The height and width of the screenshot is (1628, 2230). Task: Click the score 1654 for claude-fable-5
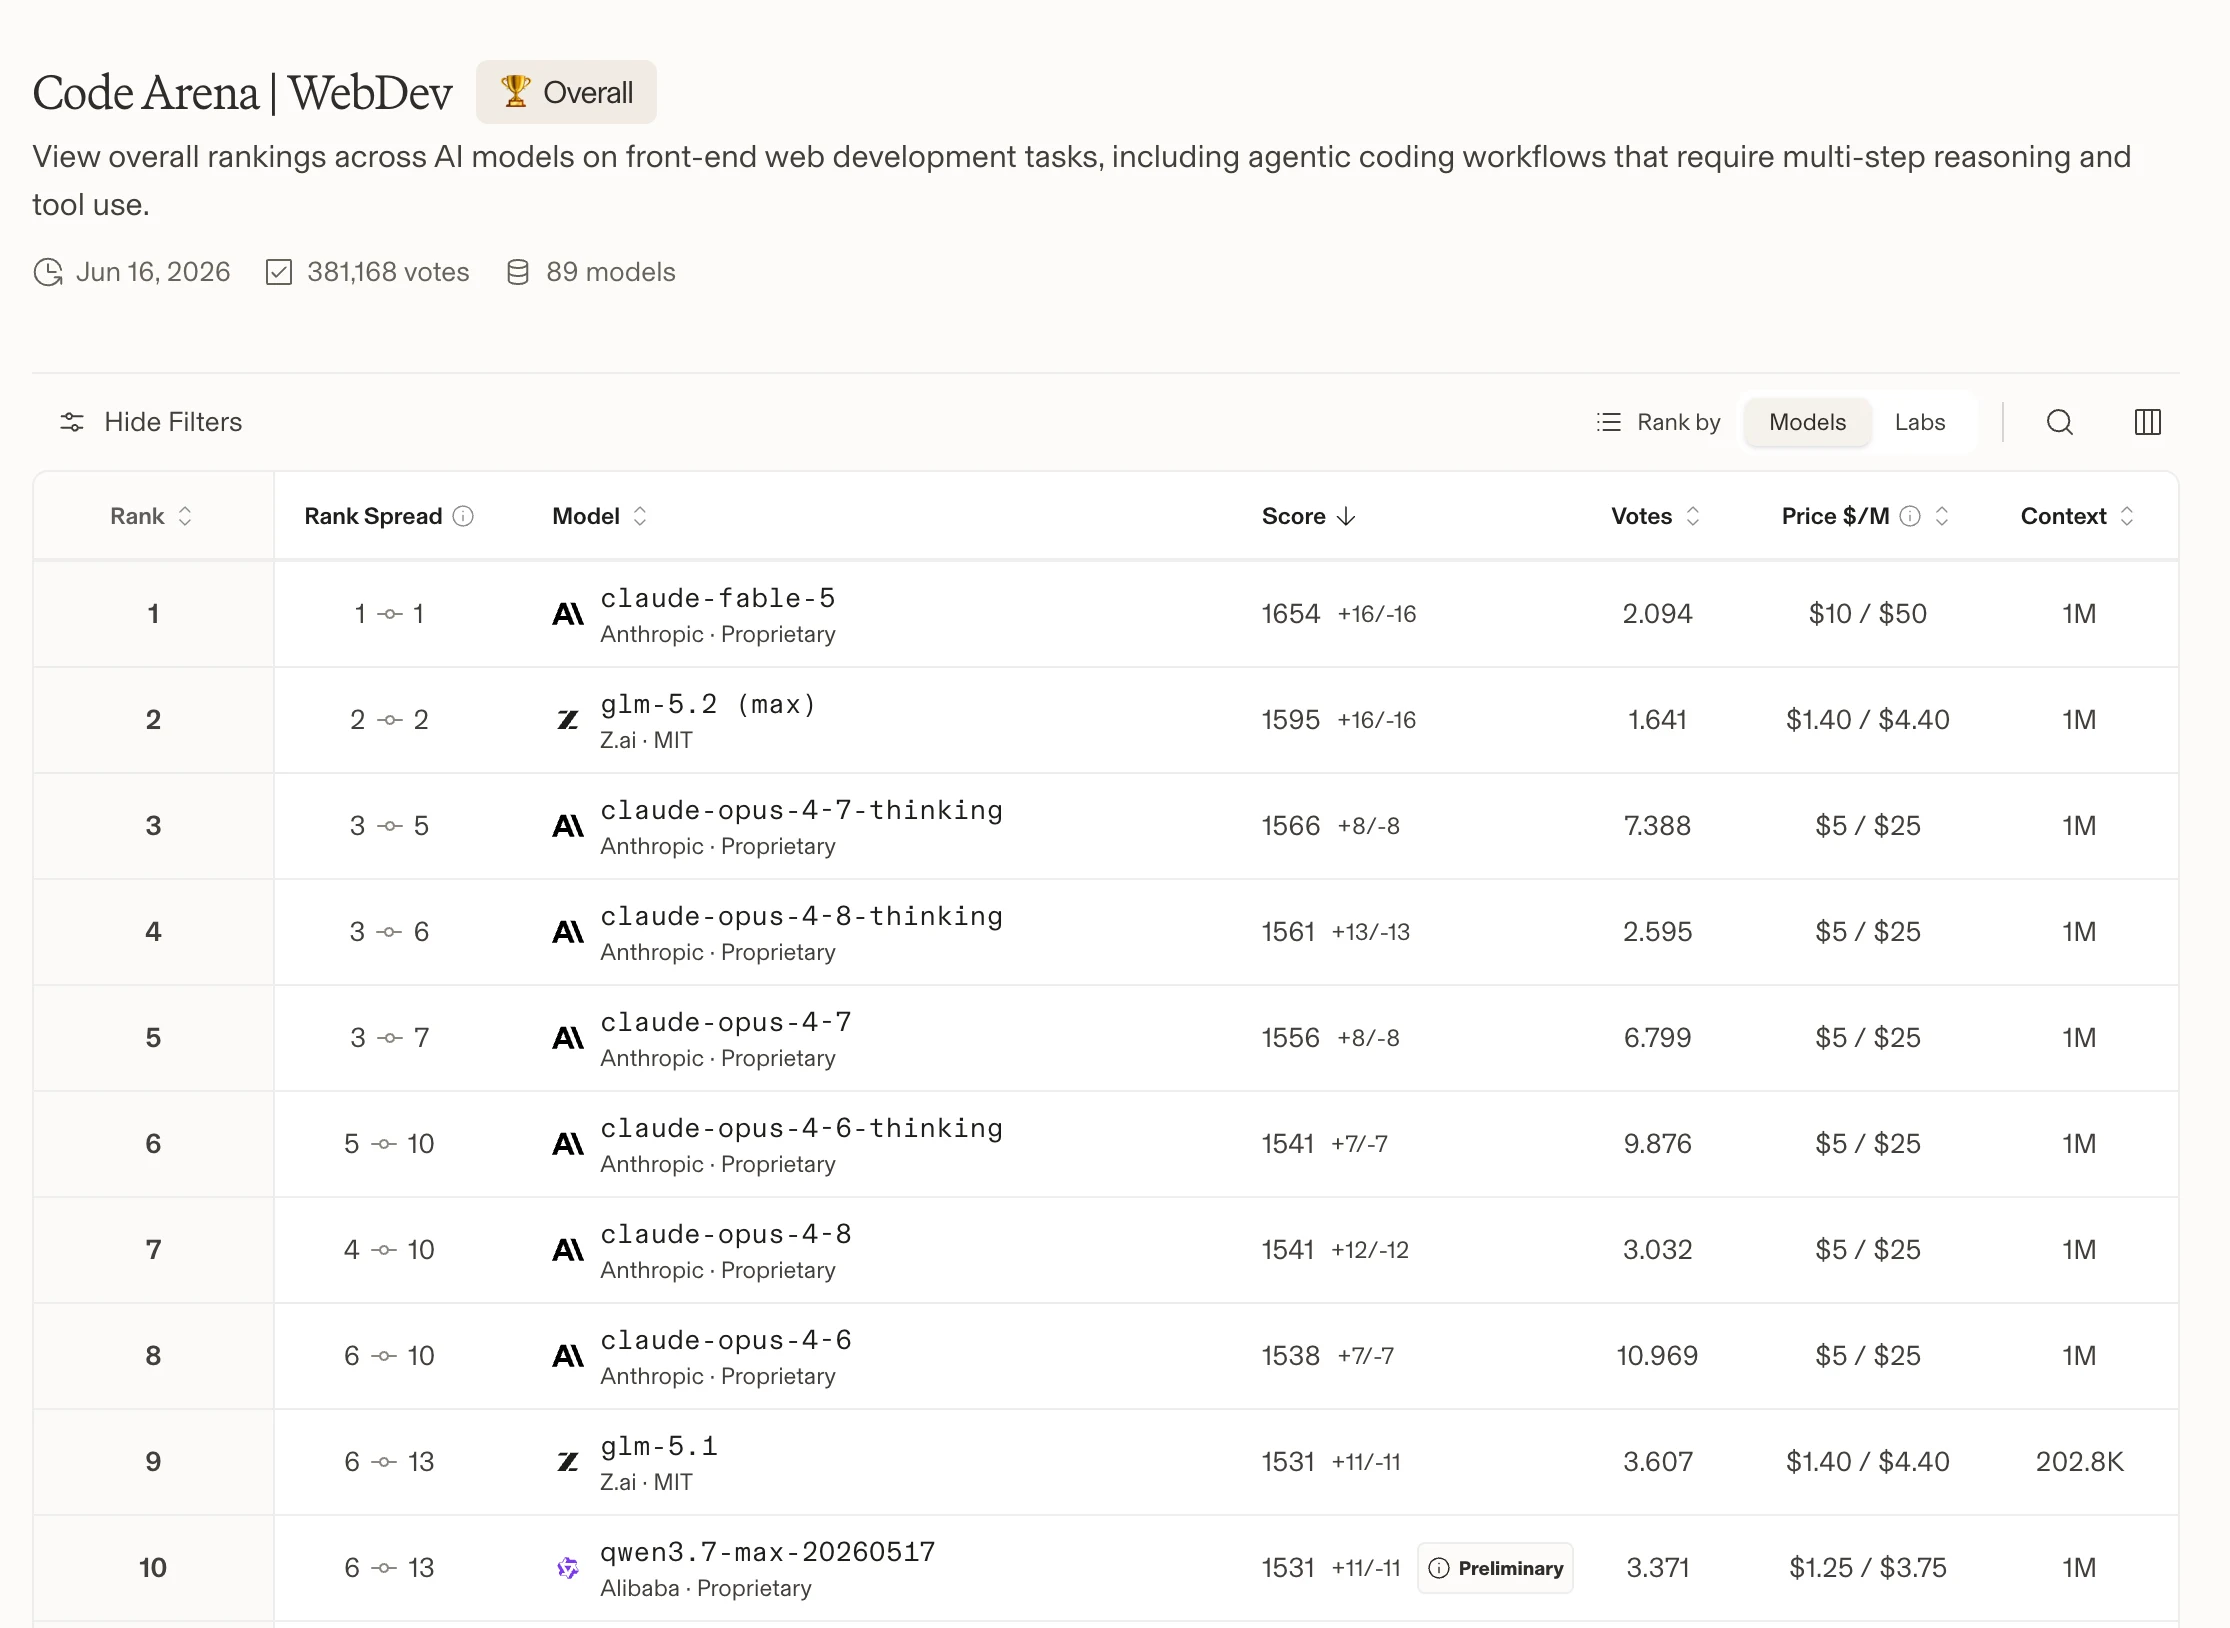(x=1290, y=614)
